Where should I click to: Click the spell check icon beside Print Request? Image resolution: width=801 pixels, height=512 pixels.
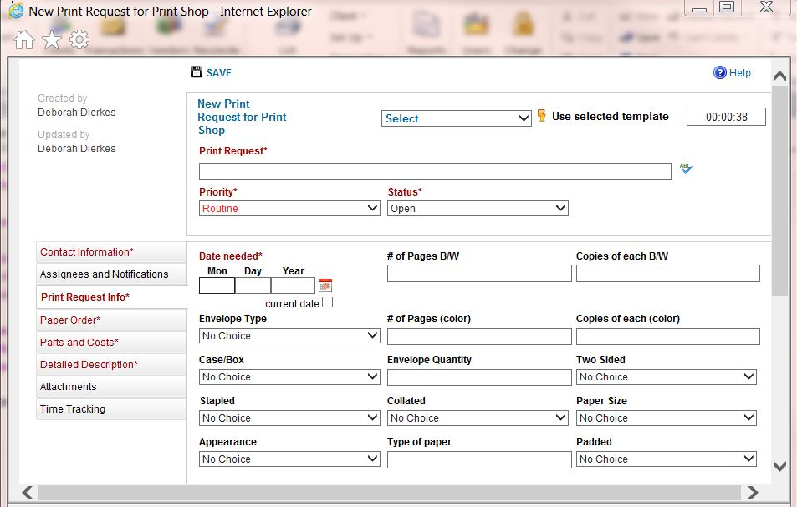(686, 170)
